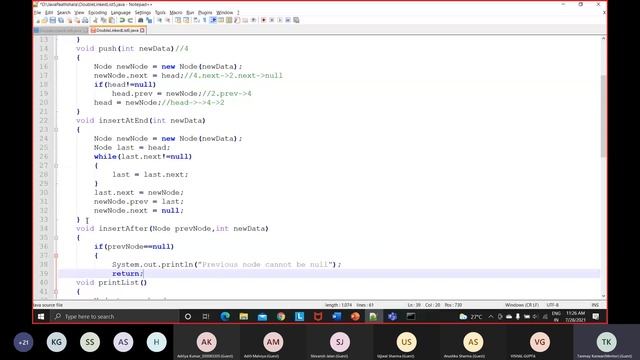Toggle synchronize horizontal scrolling button

[x=187, y=20]
